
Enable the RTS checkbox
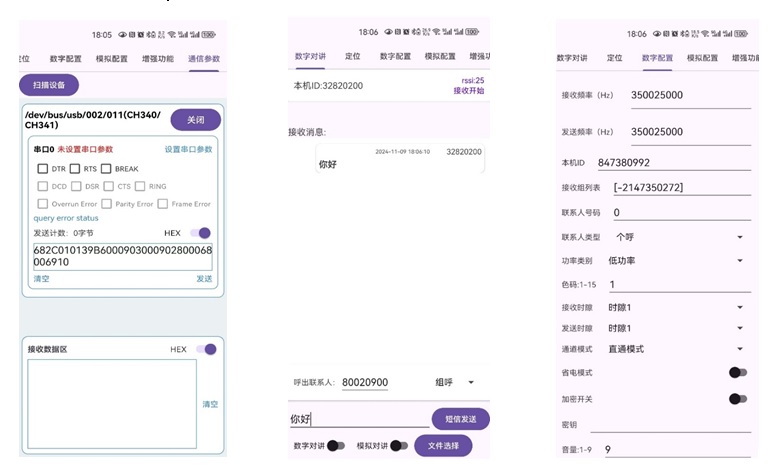click(75, 169)
